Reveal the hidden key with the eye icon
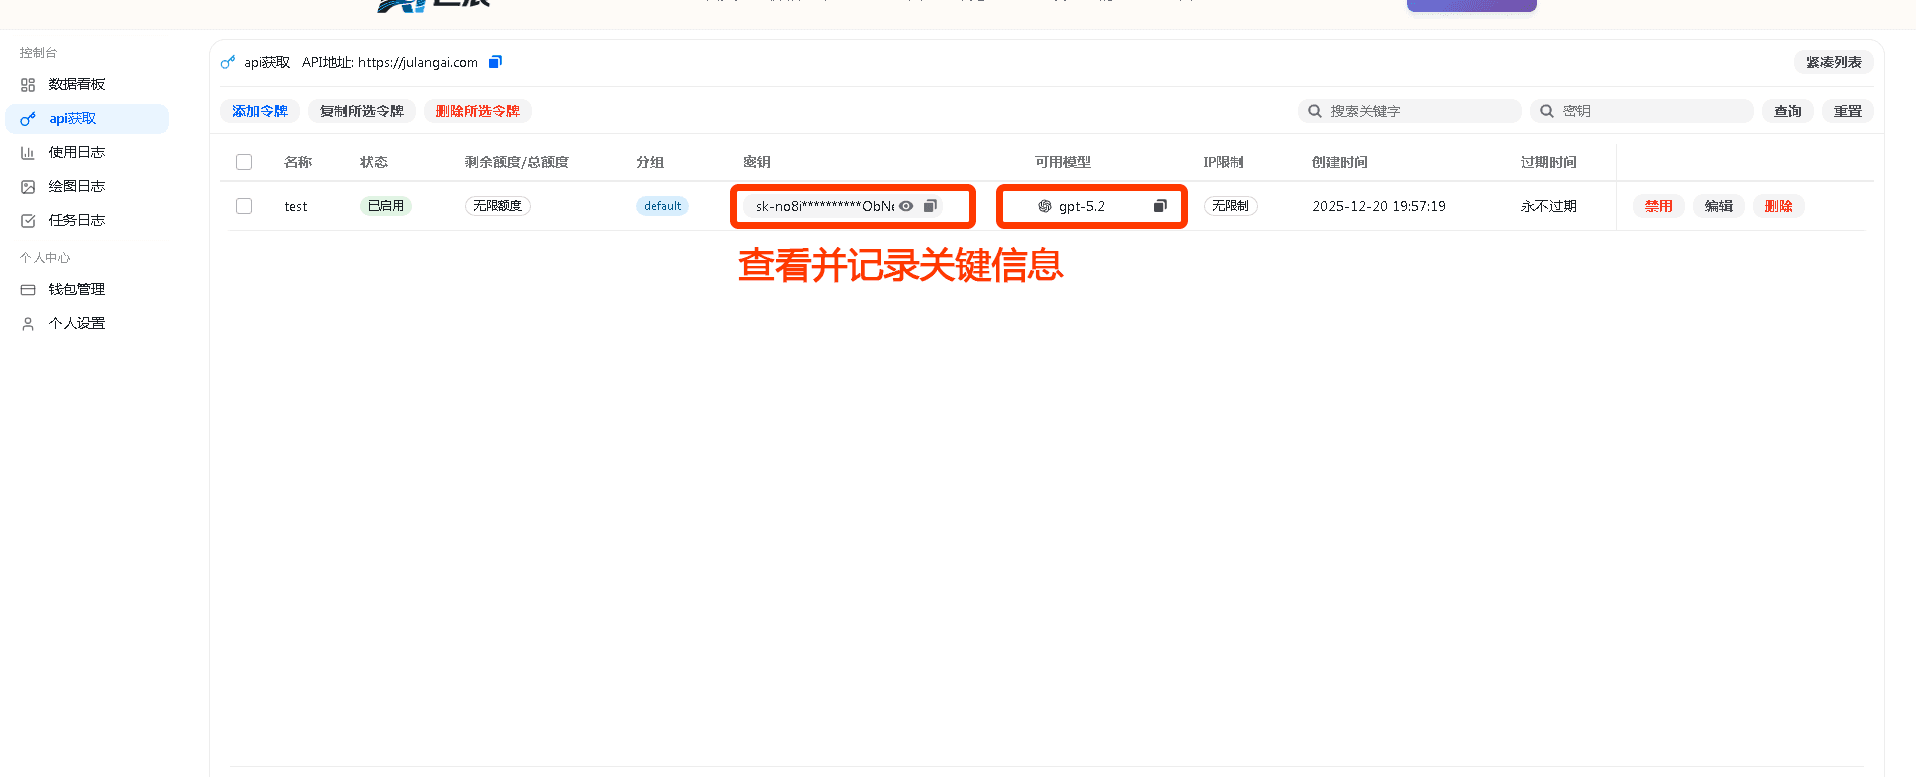Image resolution: width=1916 pixels, height=777 pixels. pos(906,206)
